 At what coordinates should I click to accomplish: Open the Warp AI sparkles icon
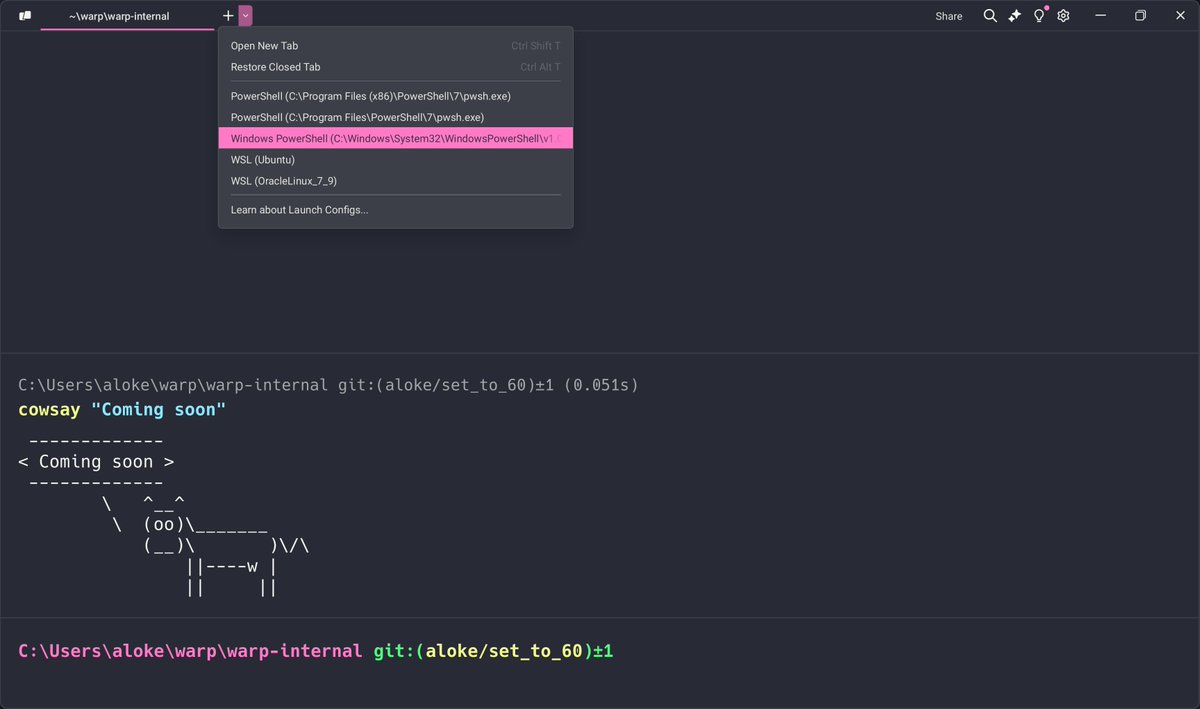coord(1014,16)
